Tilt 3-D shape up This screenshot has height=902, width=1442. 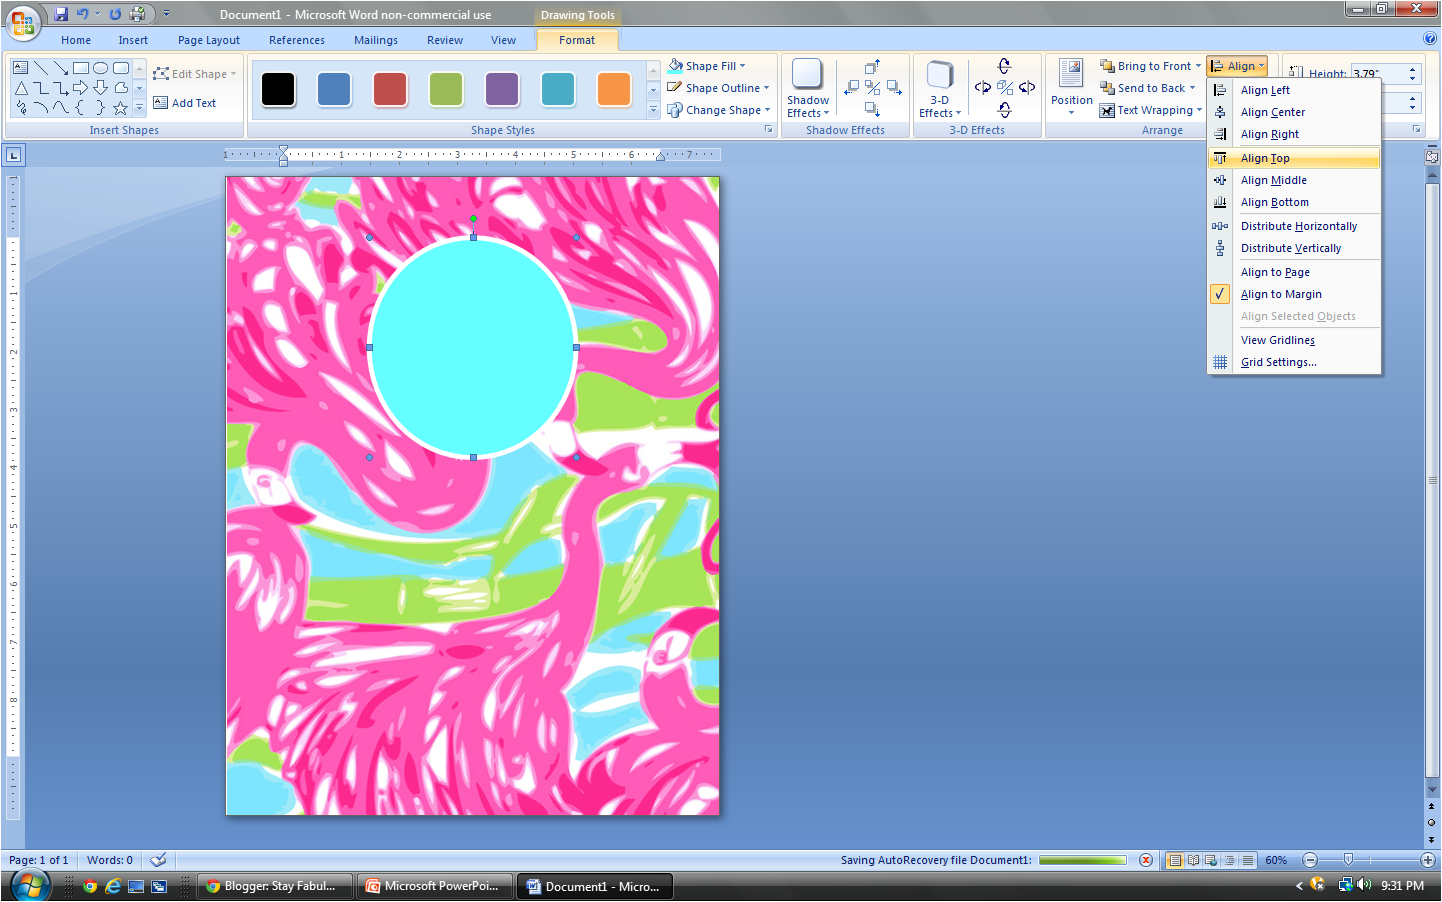1005,66
